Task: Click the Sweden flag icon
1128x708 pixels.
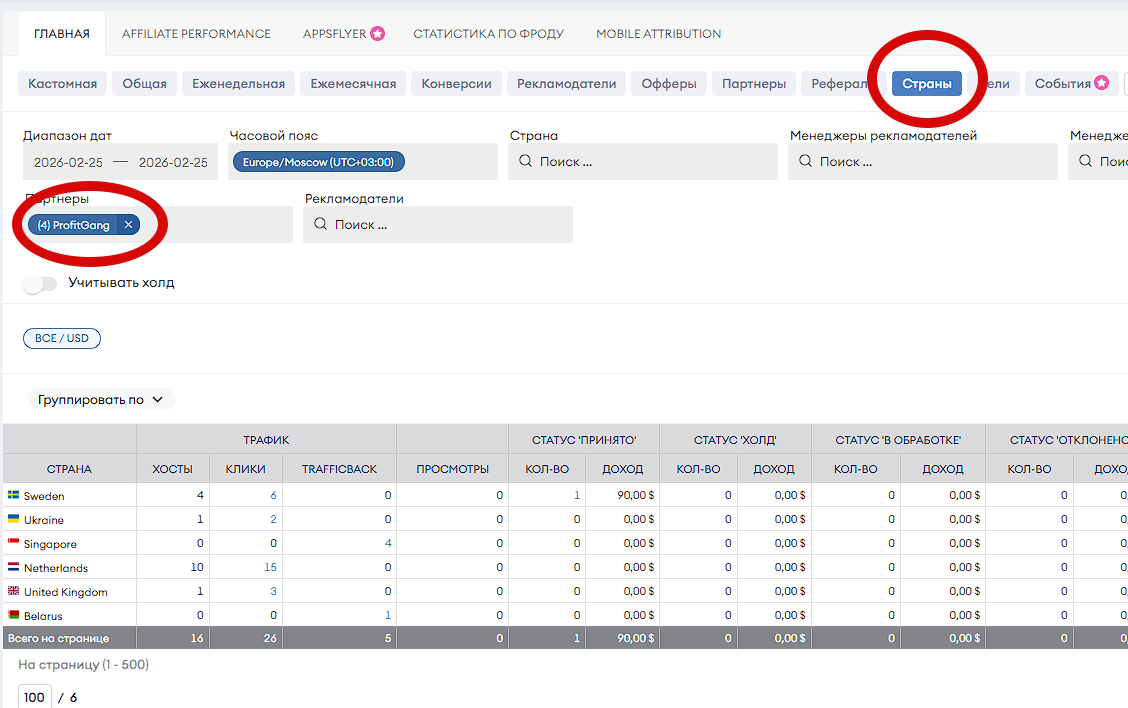Action: coord(14,495)
